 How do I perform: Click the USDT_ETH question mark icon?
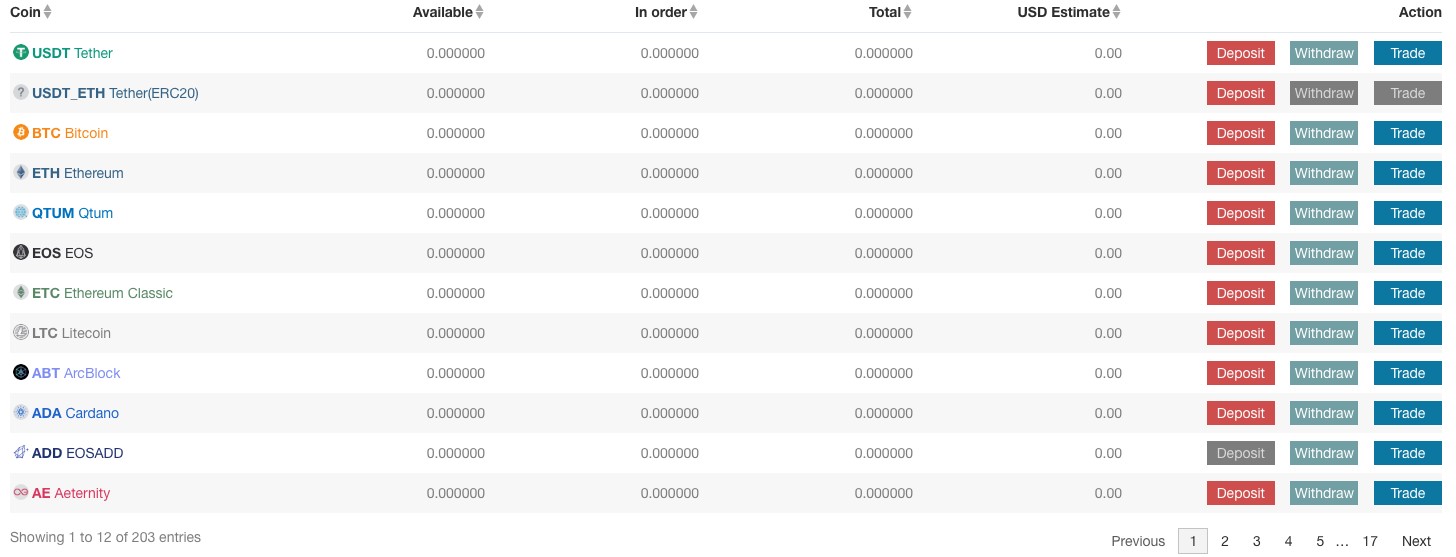(x=20, y=93)
